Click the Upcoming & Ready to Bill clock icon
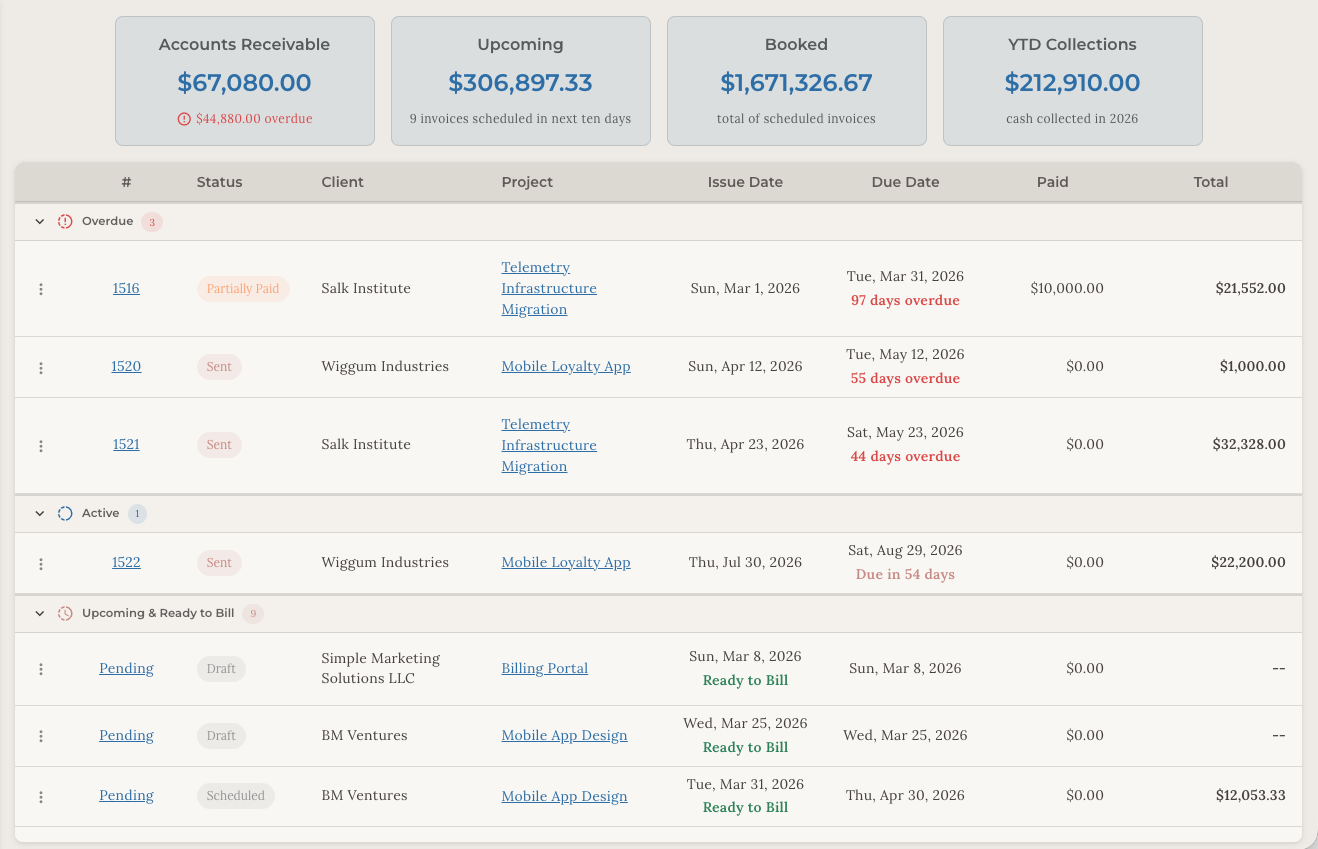Screen dimensions: 1318x849 click(x=65, y=613)
